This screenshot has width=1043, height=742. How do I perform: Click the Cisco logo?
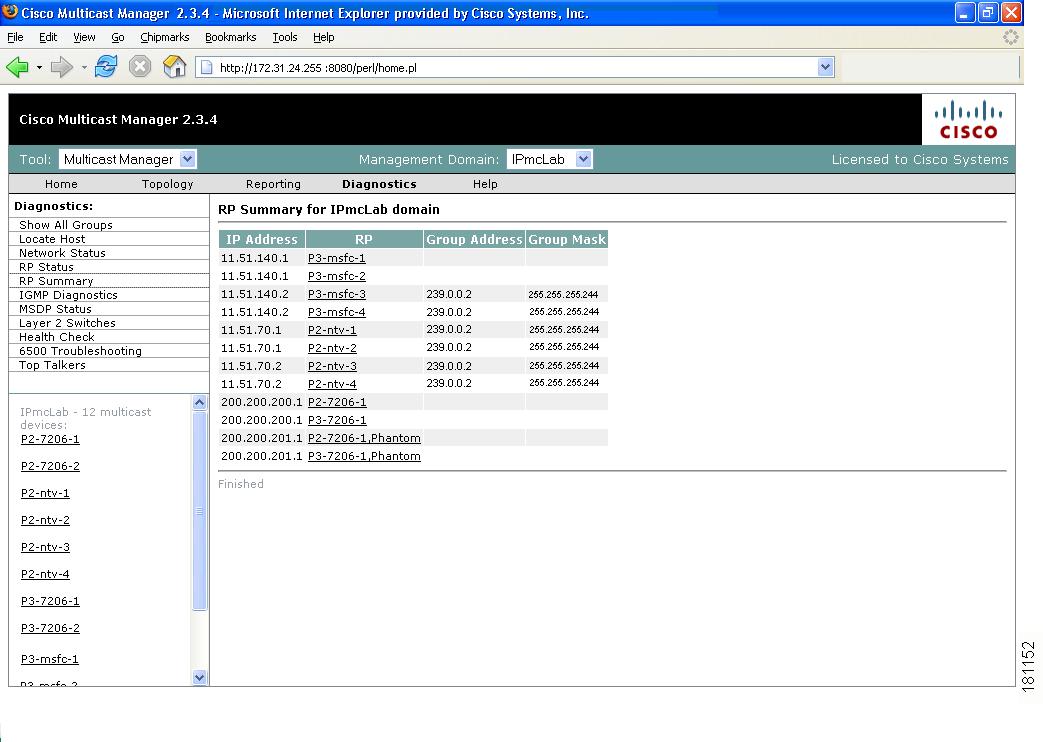tap(968, 120)
